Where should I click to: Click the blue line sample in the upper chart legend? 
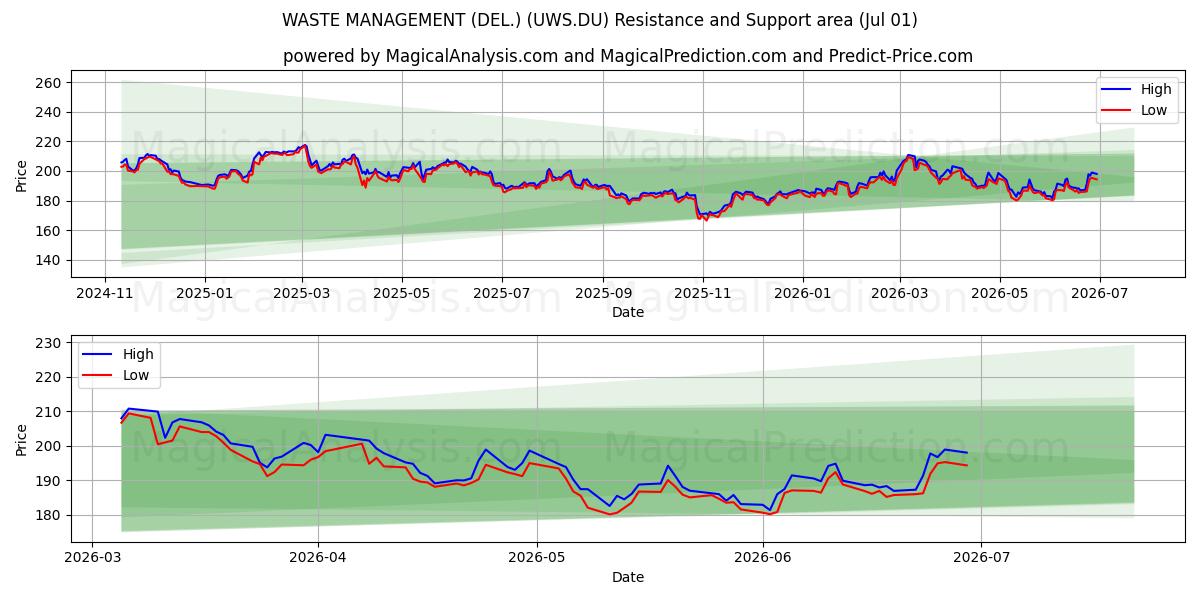(x=1118, y=90)
